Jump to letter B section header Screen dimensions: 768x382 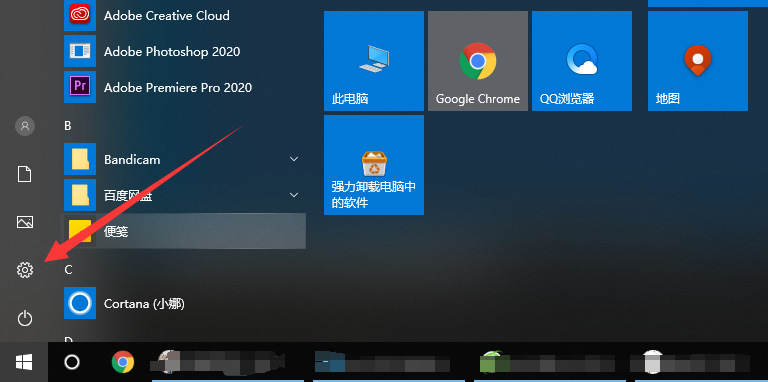point(68,126)
